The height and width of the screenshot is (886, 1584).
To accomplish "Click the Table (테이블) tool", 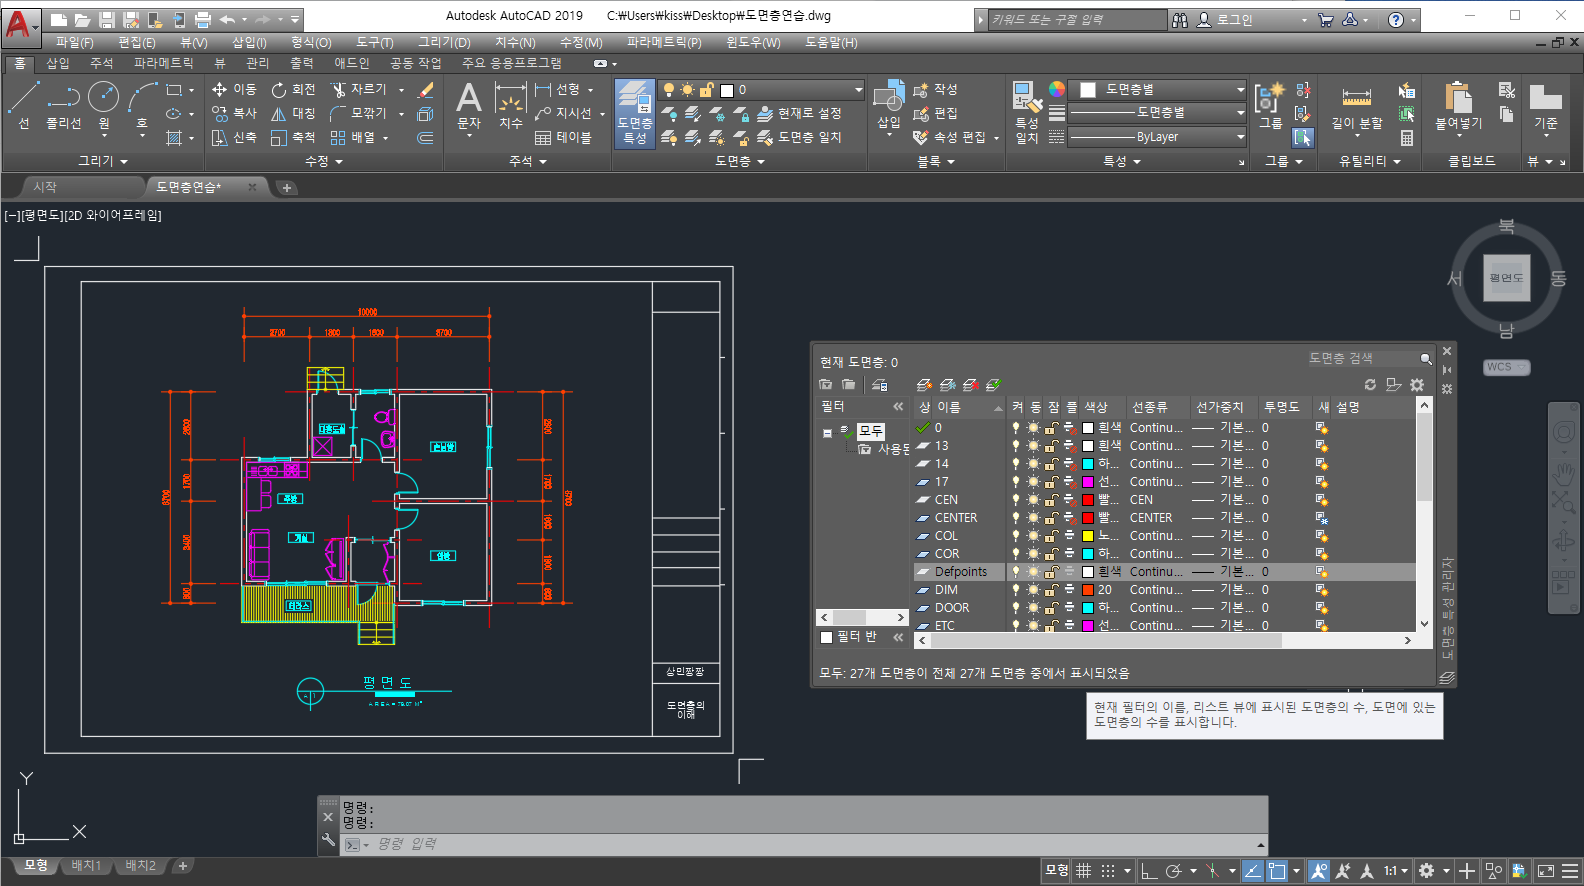I will pos(563,137).
